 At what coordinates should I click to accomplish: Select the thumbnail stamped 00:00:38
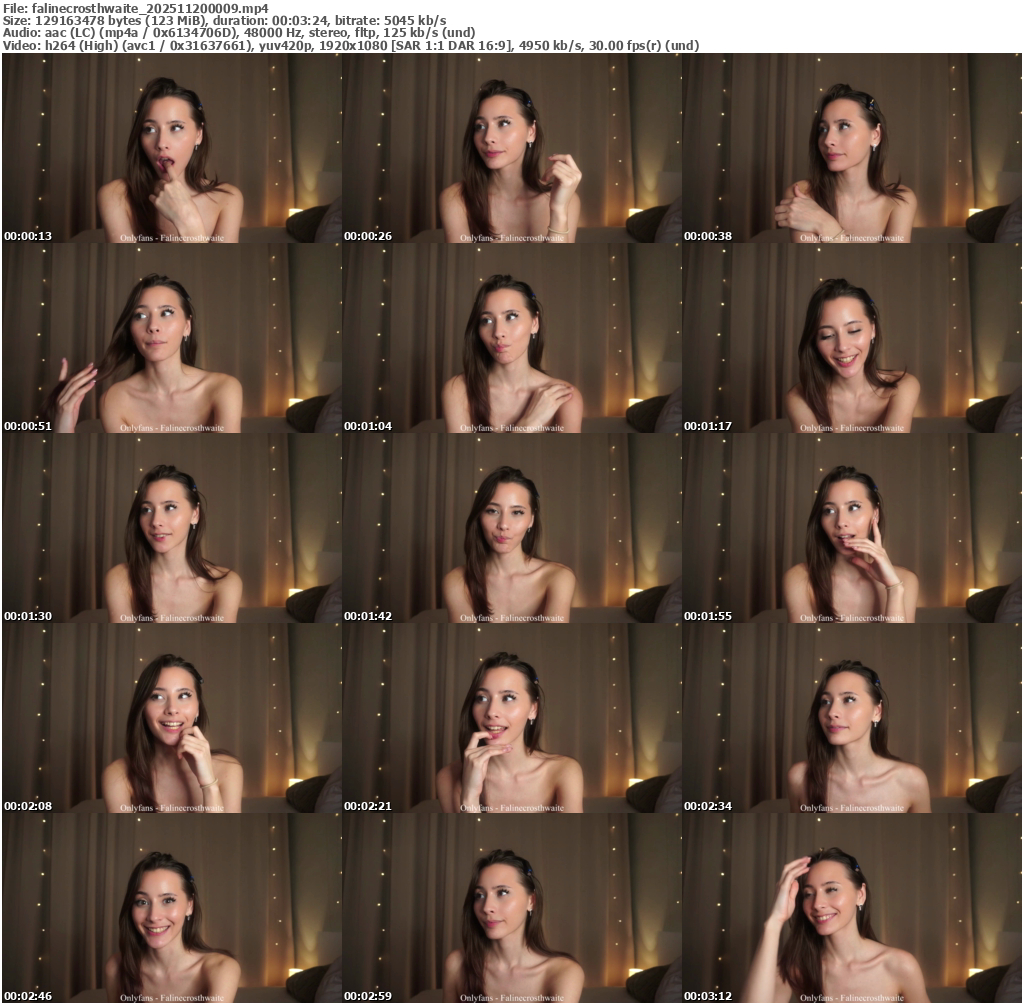coord(852,148)
